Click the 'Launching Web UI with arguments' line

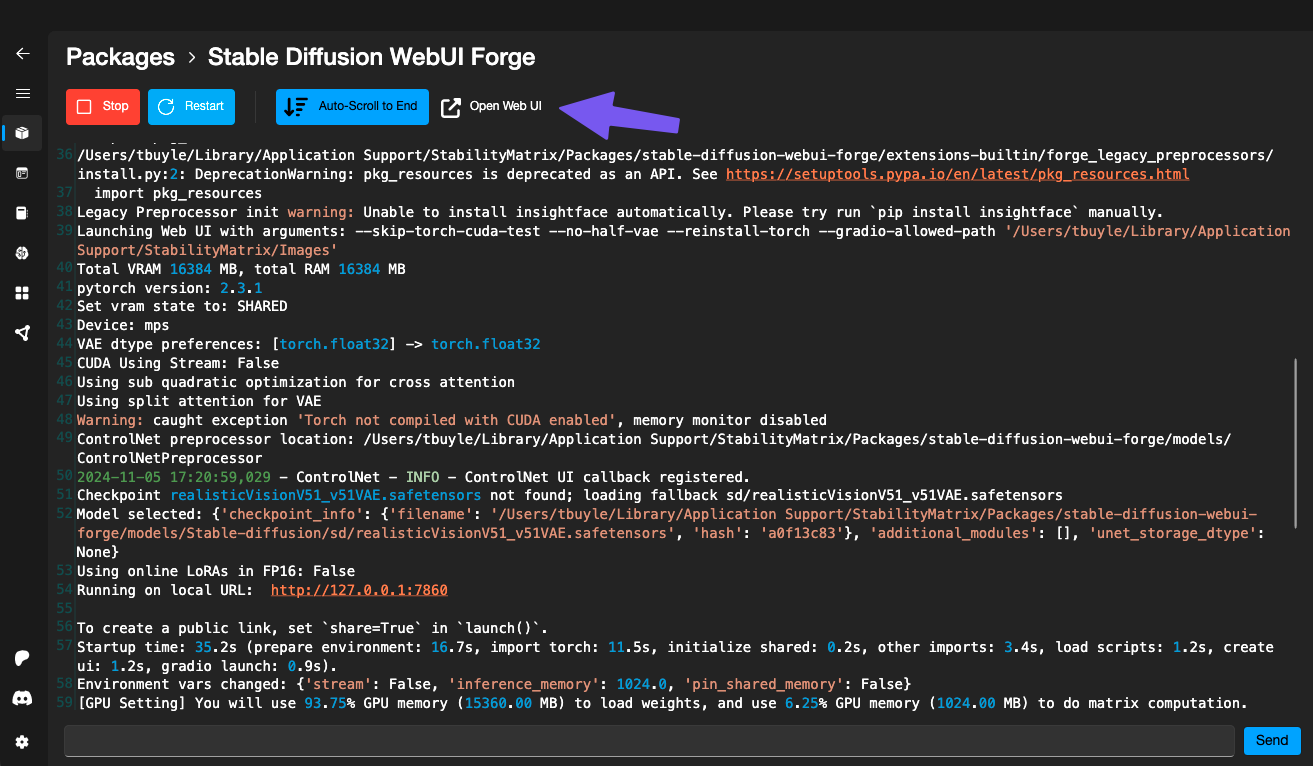click(684, 241)
